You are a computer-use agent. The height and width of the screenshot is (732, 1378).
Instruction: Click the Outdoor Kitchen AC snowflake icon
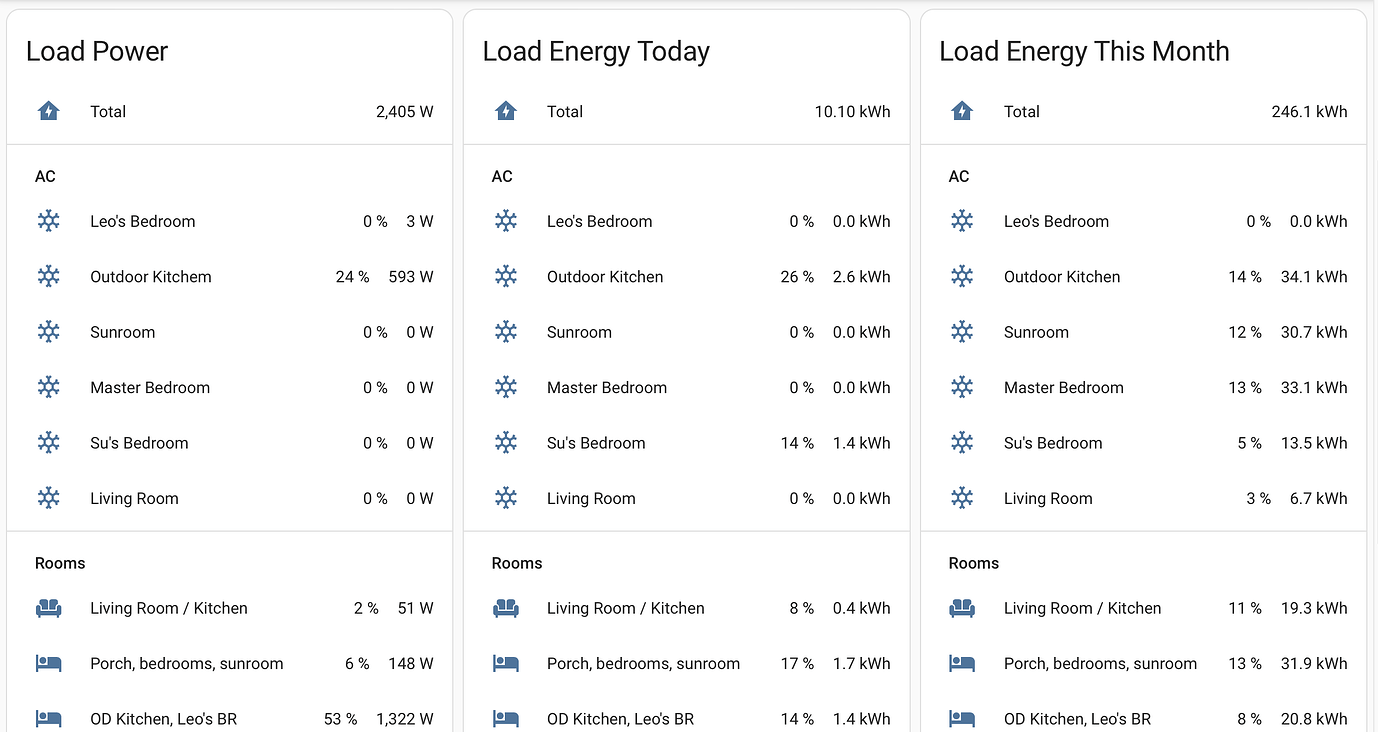[x=48, y=276]
